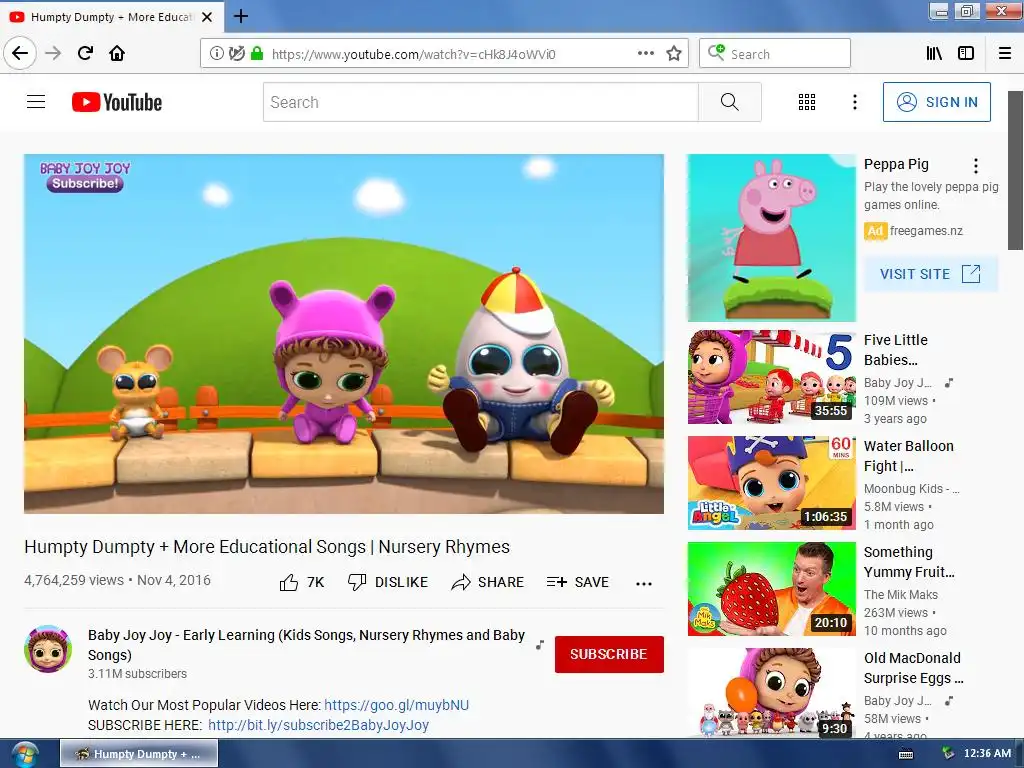Click the Baby Joy Joy Subscribe watermark
Screen dimensions: 1024x768
[x=85, y=176]
